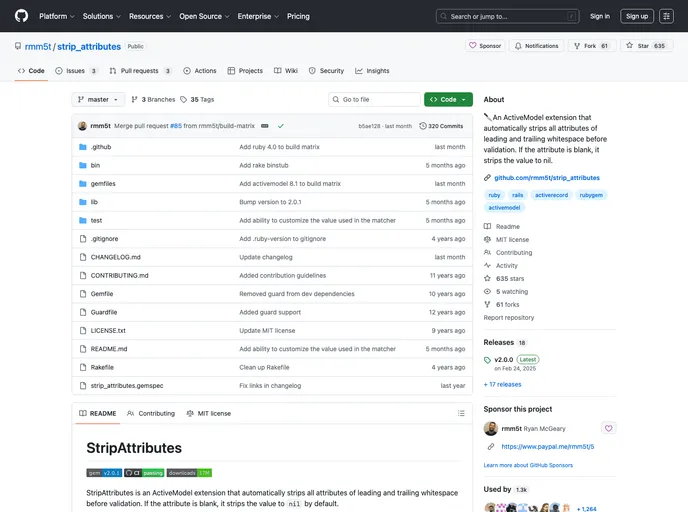This screenshot has height=512, width=688.
Task: Open the paypal.me/rmm5t link
Action: pos(548,447)
